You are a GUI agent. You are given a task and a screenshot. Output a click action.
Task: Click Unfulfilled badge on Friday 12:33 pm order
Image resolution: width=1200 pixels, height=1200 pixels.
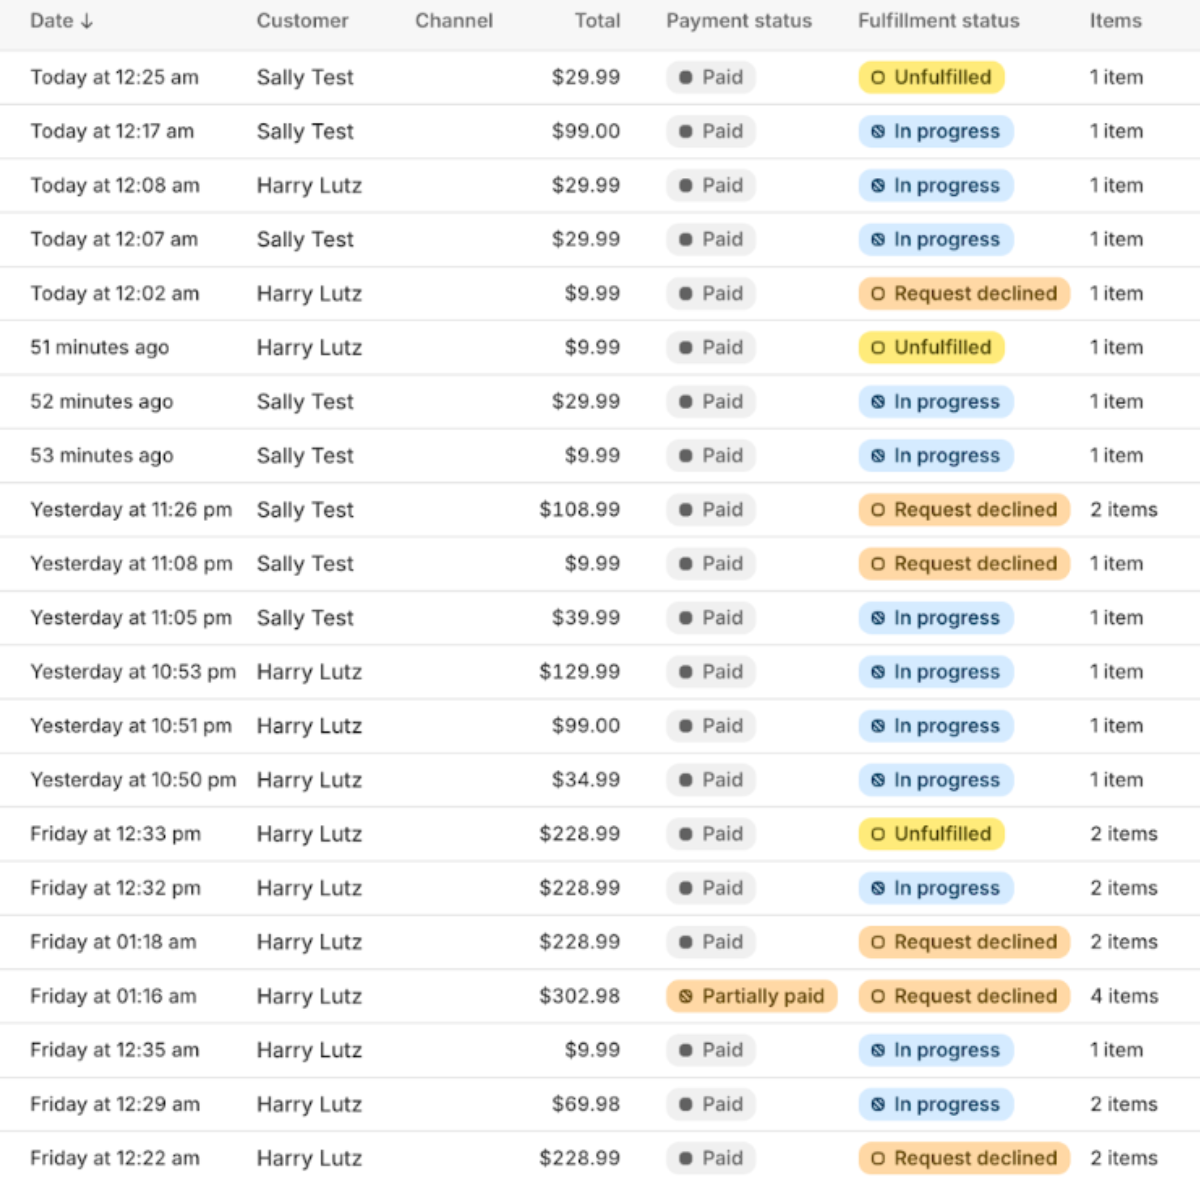[x=931, y=834]
